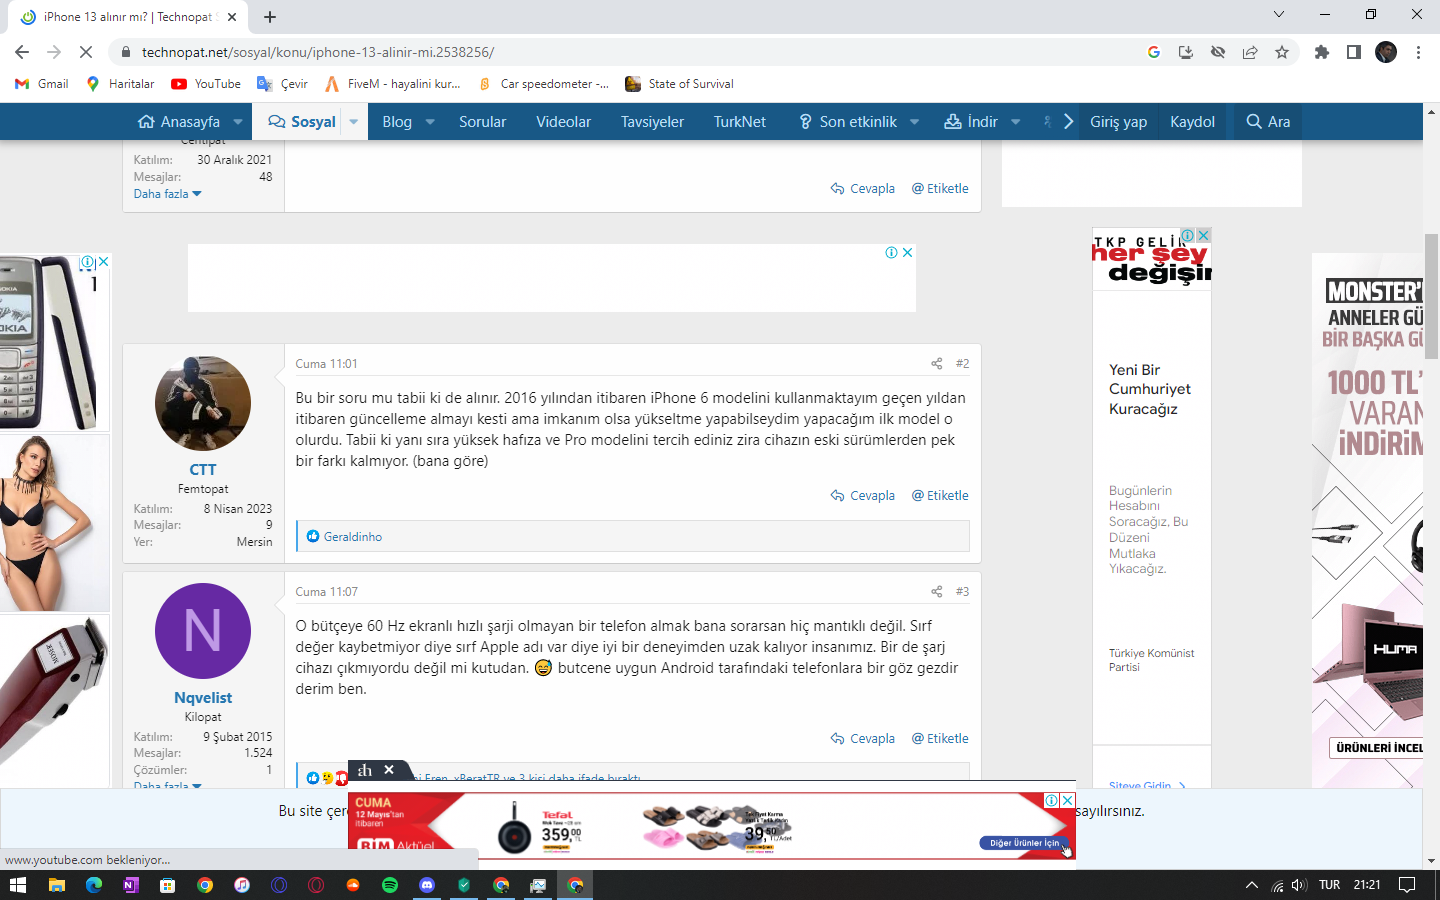Expand Daha fazla in the top post's user info
Viewport: 1440px width, 900px height.
click(x=168, y=194)
